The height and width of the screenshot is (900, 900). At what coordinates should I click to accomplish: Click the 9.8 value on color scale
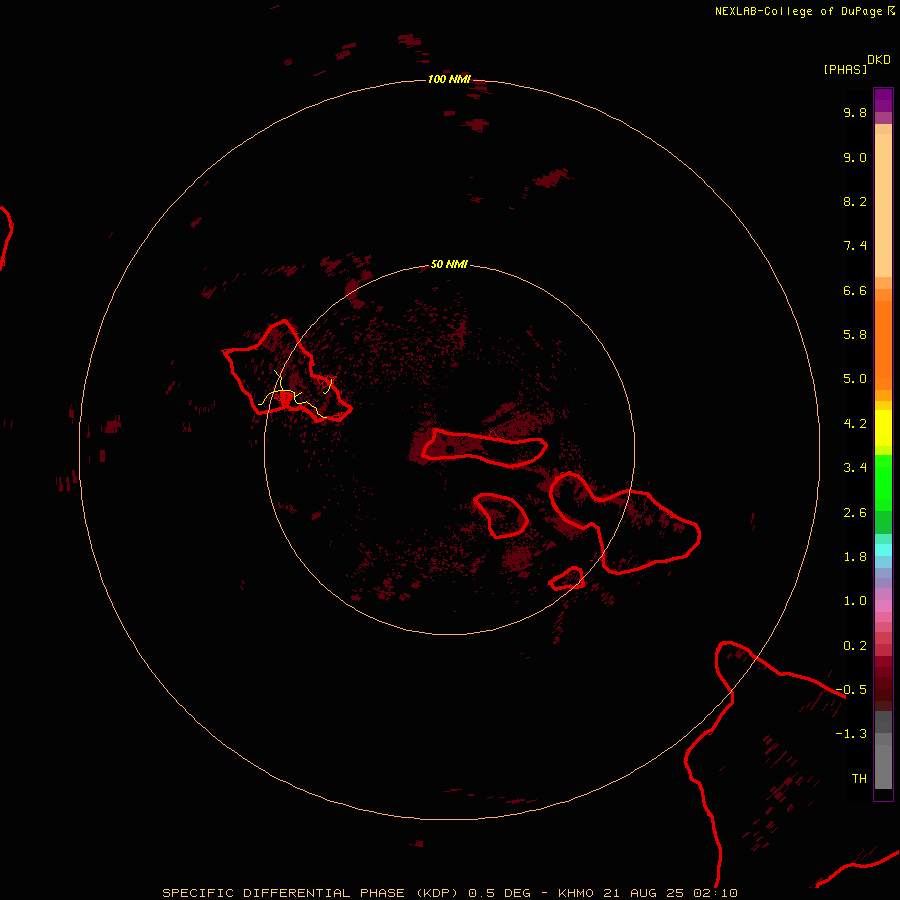click(855, 112)
